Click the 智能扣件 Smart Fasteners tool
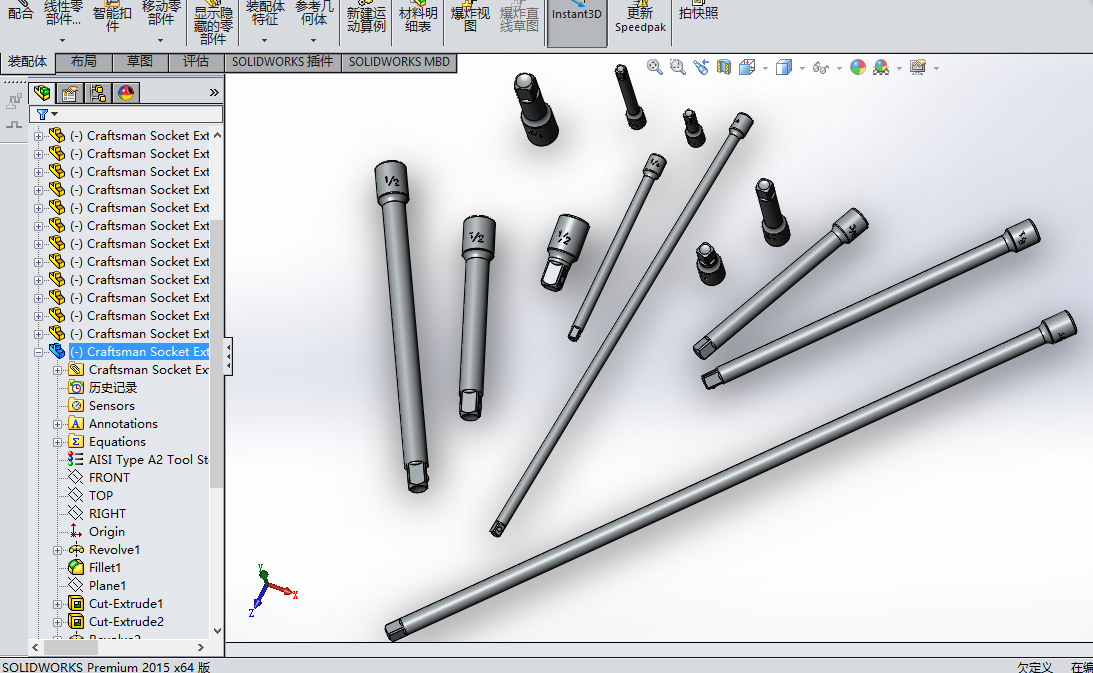The height and width of the screenshot is (673, 1093). coord(112,18)
